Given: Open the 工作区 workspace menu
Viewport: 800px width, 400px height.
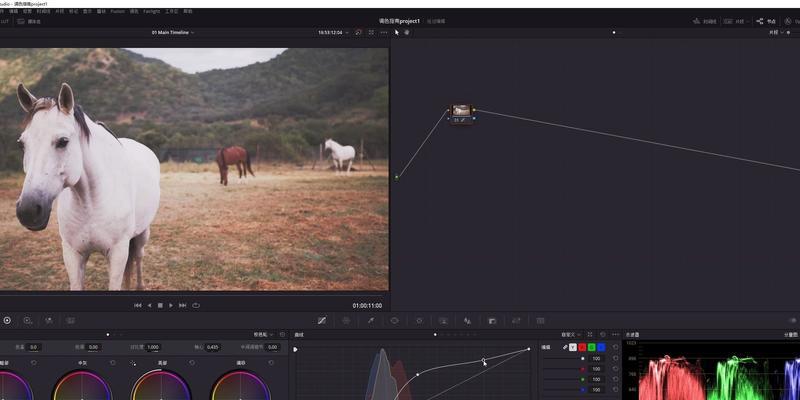Looking at the screenshot, I should click(x=172, y=11).
